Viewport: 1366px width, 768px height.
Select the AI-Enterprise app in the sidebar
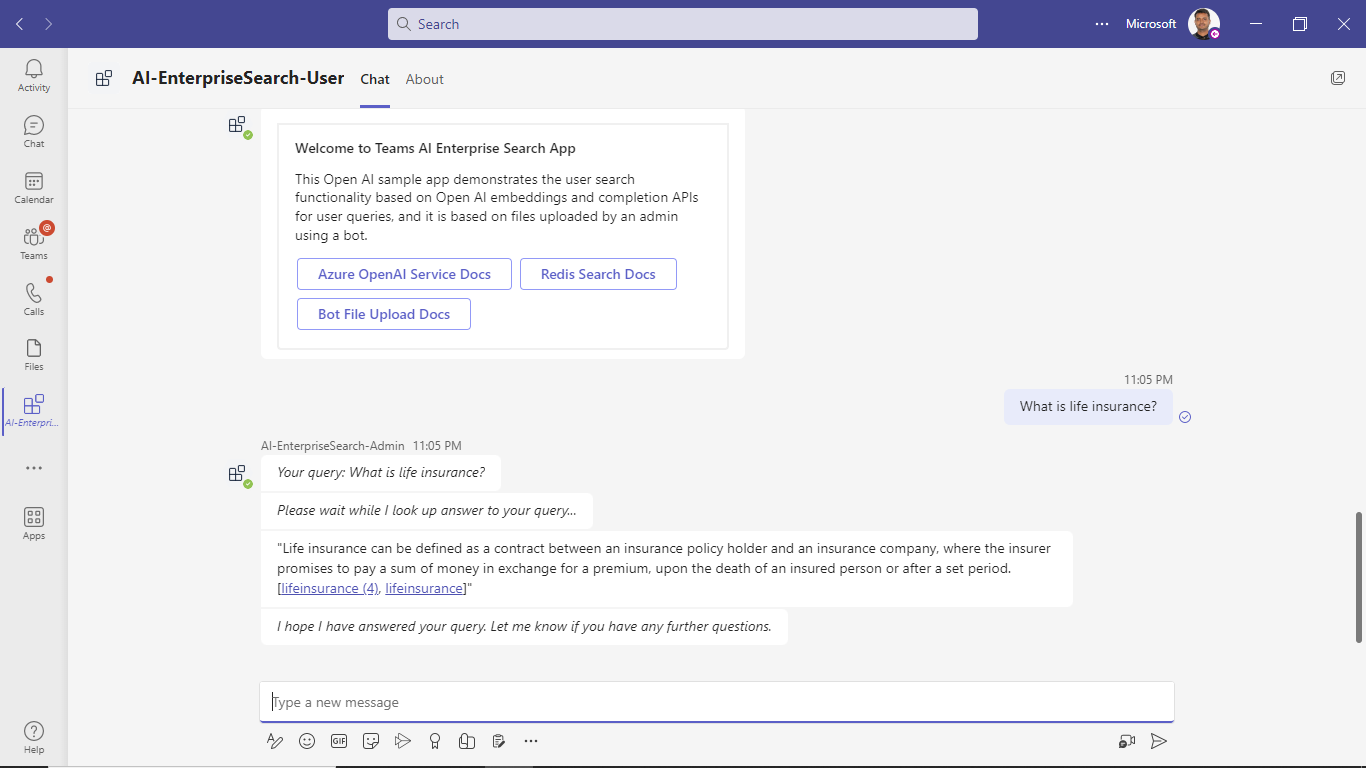[33, 410]
